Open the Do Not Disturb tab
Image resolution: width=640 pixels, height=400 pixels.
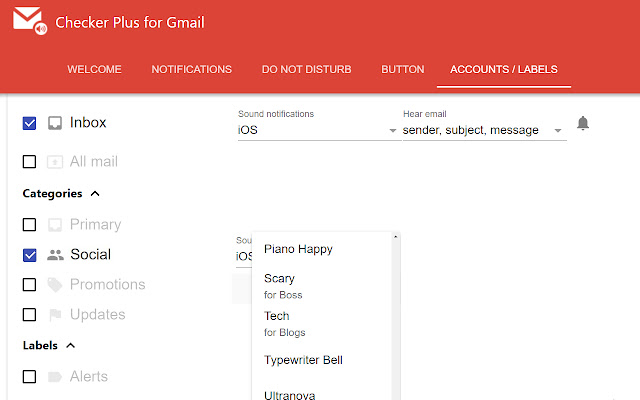[306, 69]
